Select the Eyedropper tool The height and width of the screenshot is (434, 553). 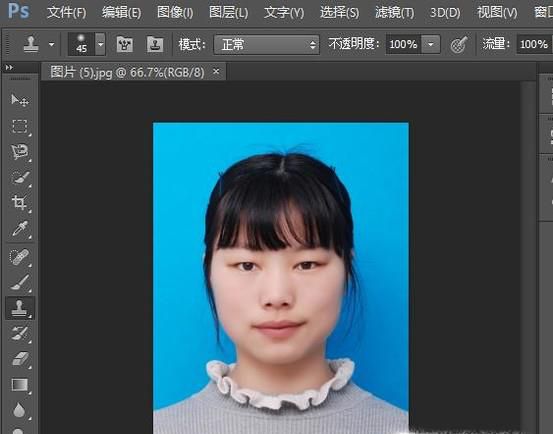pyautogui.click(x=20, y=228)
